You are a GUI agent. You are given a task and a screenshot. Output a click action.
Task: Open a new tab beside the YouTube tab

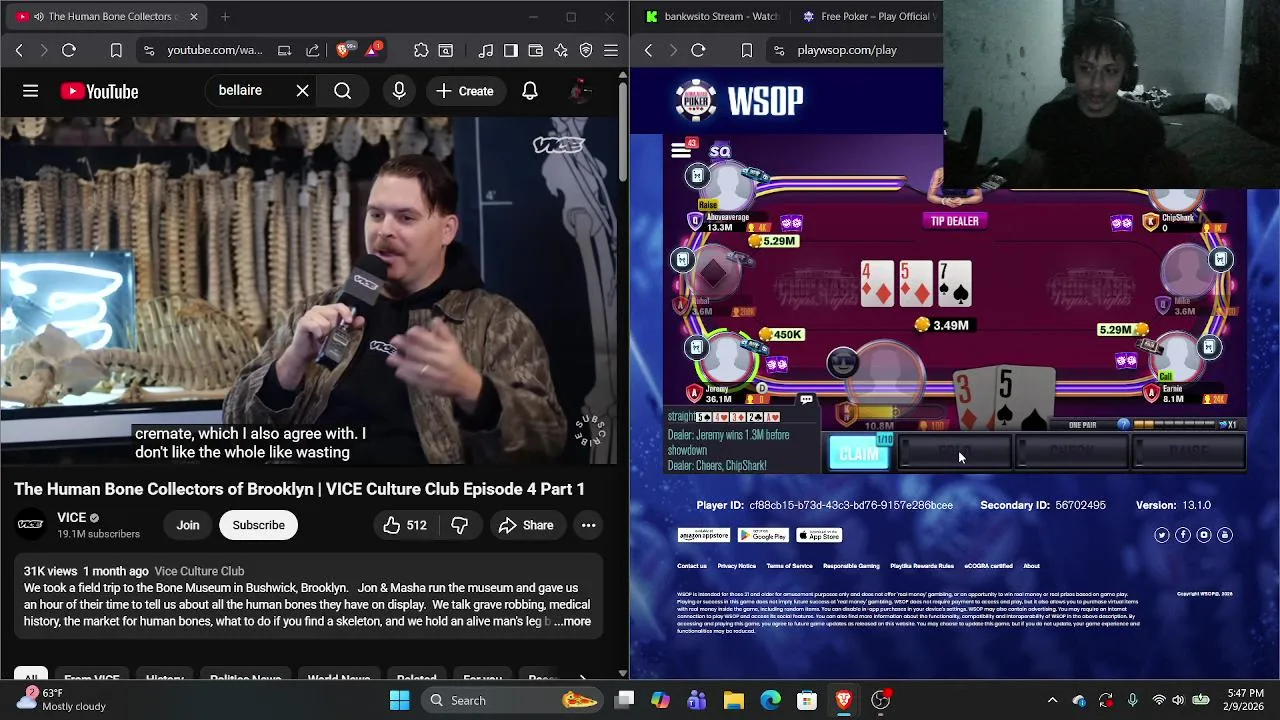[x=225, y=16]
